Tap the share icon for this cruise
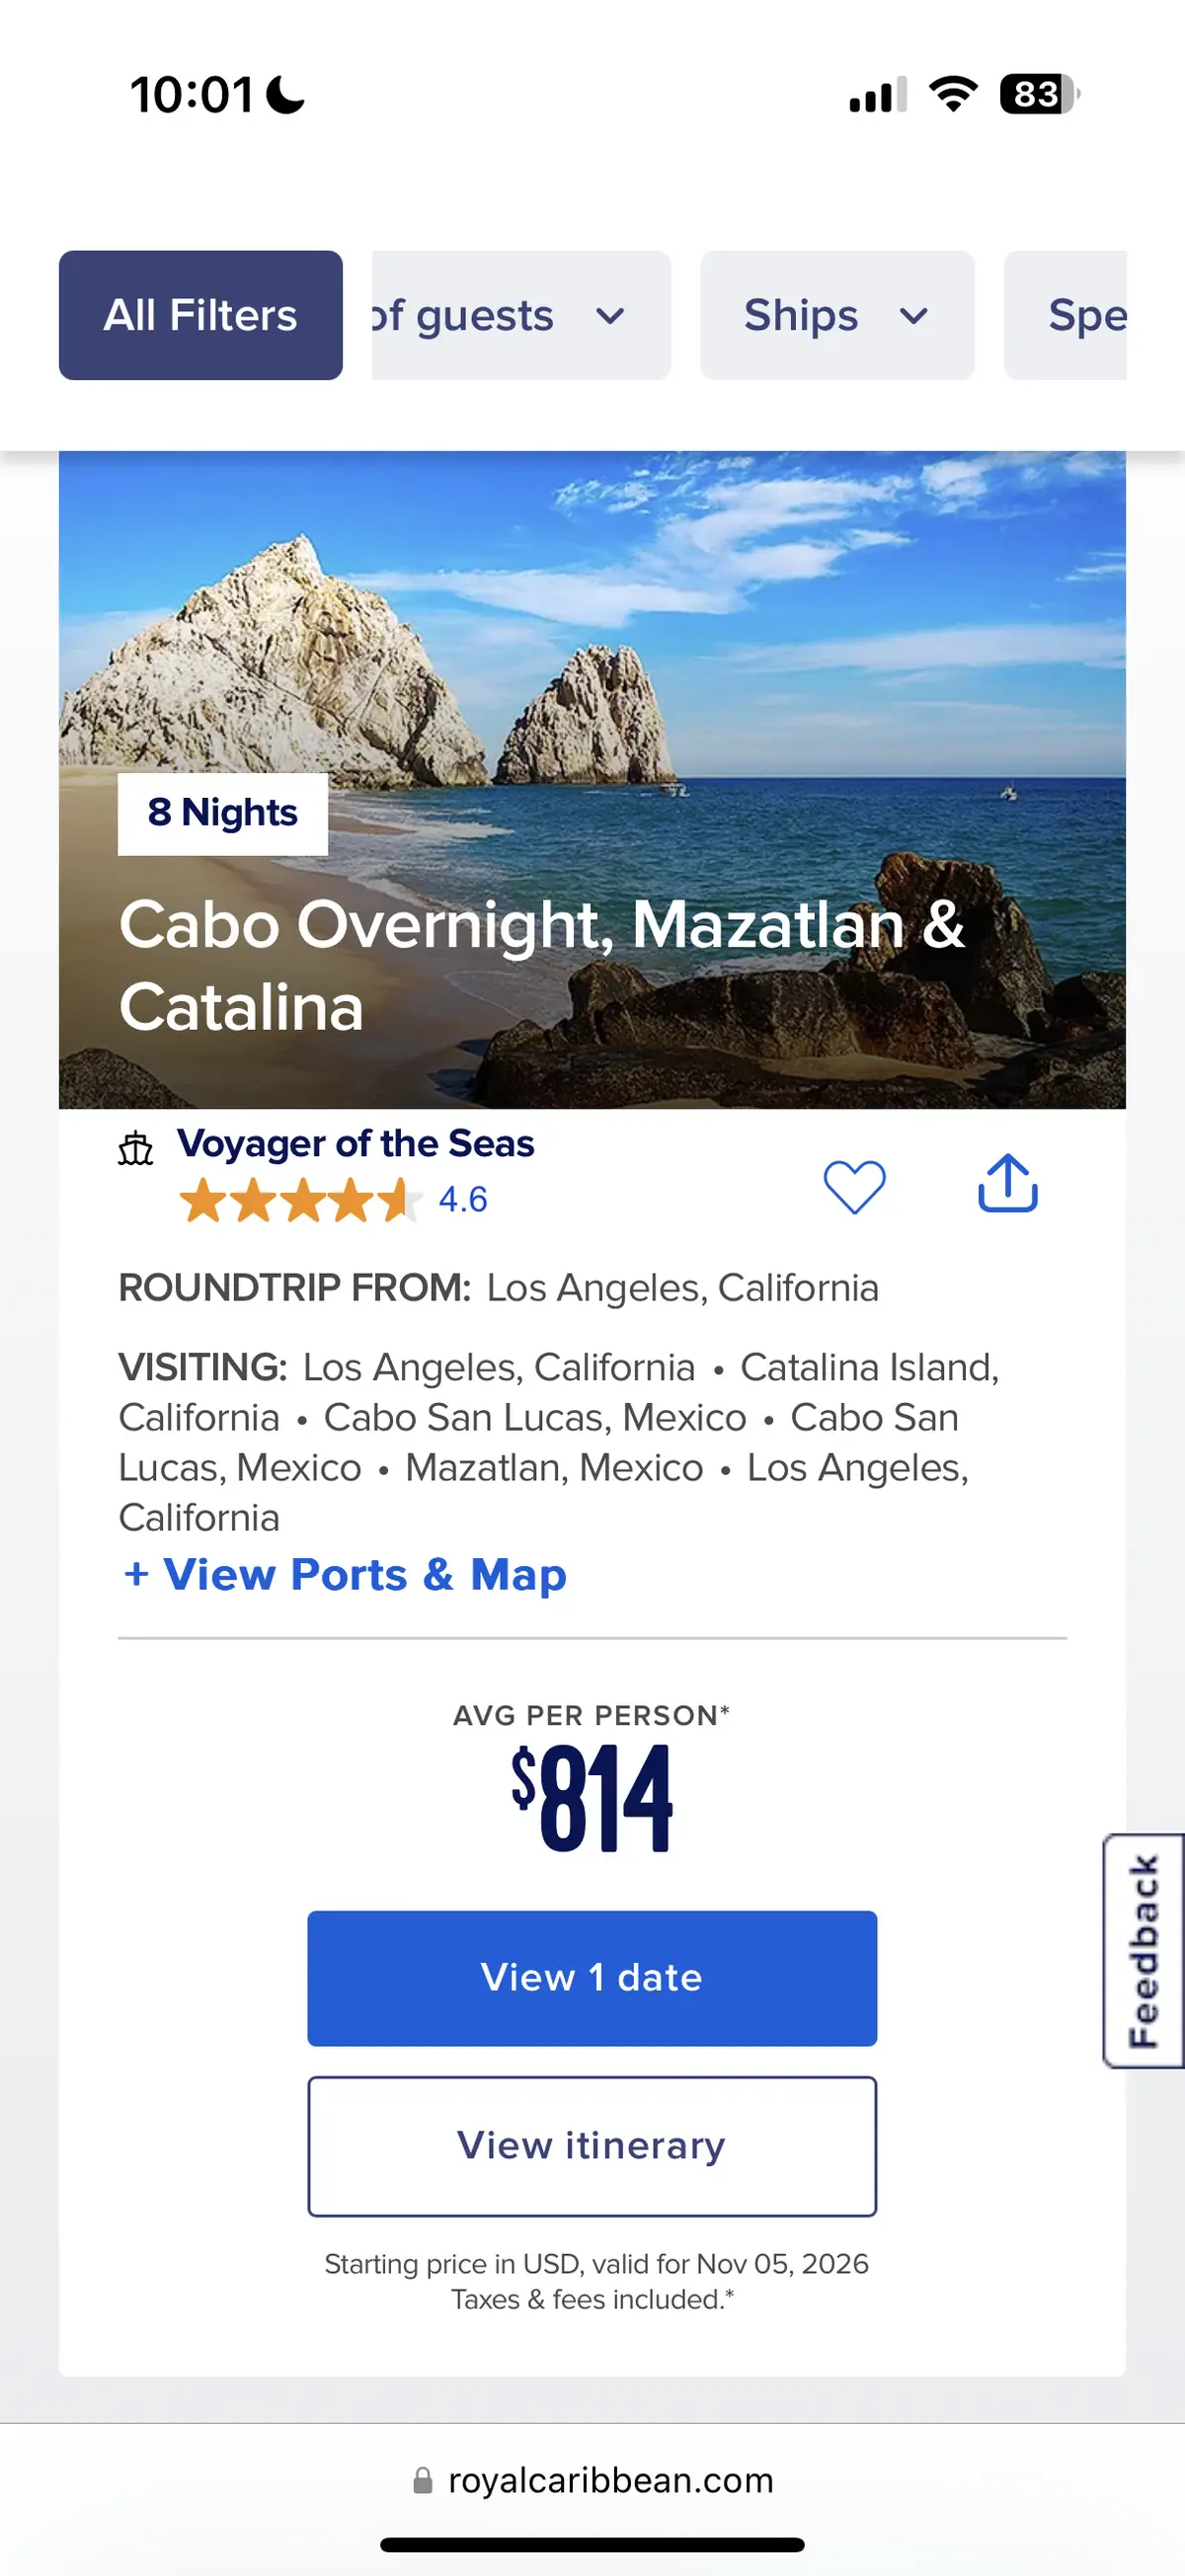 [x=1007, y=1184]
